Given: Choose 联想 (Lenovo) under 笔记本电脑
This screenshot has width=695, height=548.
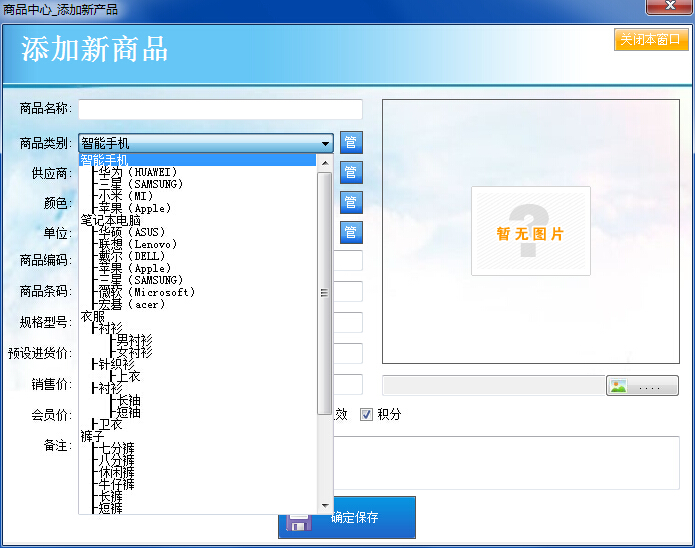Looking at the screenshot, I should [x=137, y=244].
